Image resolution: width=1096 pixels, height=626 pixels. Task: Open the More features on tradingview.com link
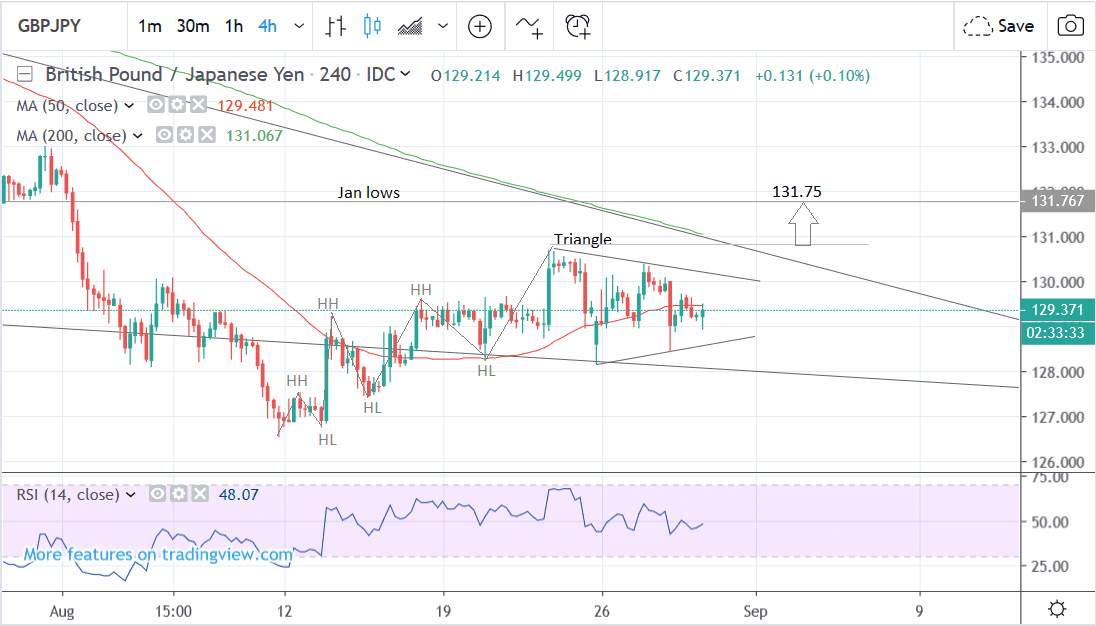tap(158, 554)
